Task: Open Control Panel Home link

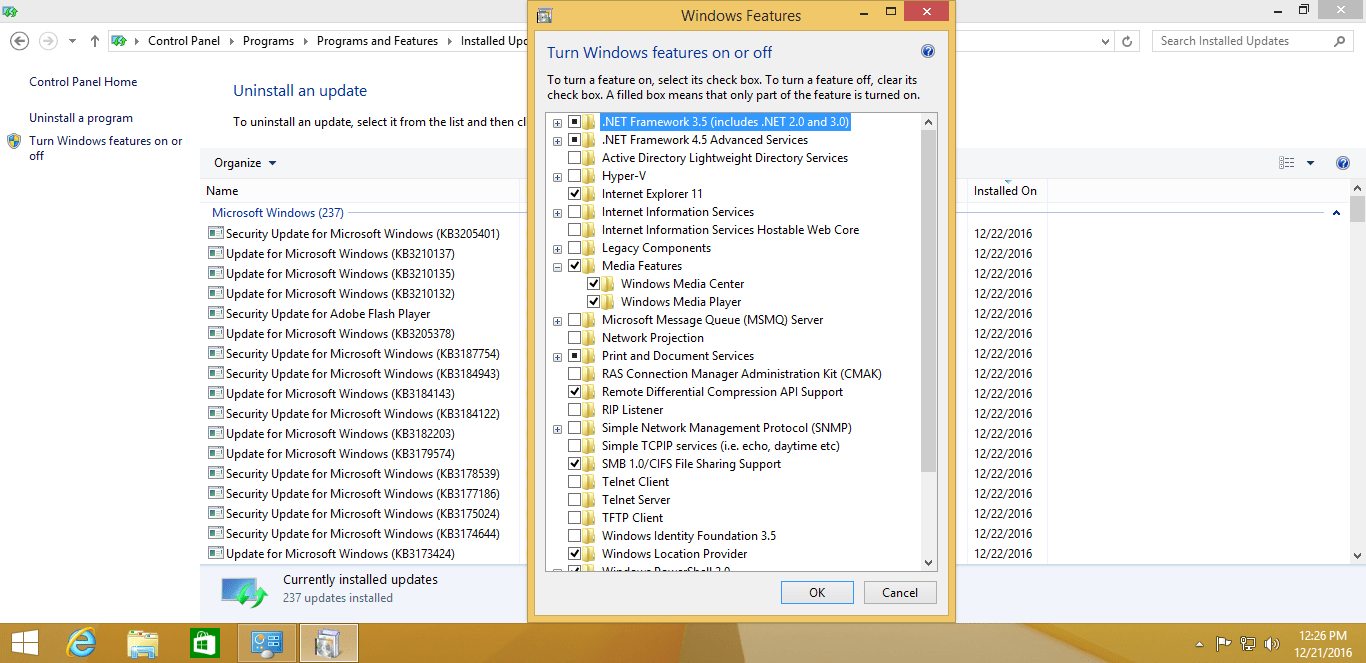Action: (83, 82)
